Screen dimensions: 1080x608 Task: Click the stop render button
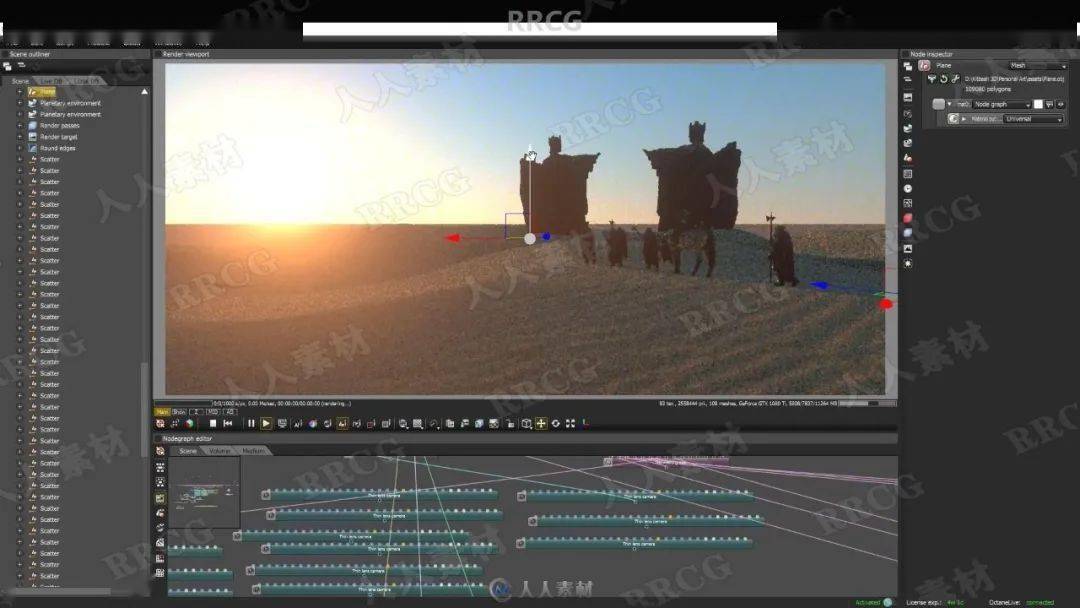click(x=213, y=423)
